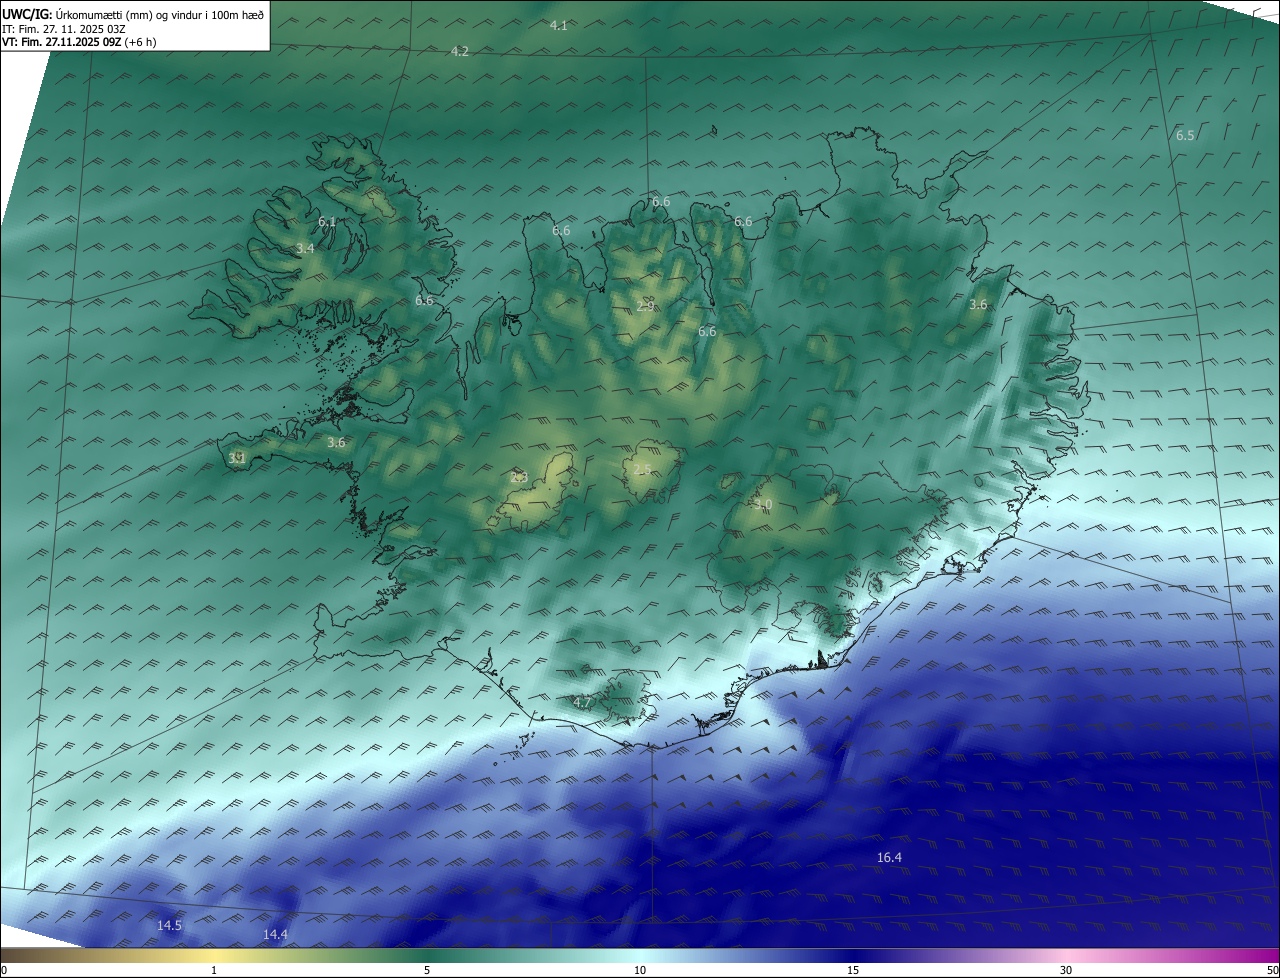Click the 10 tick on color scale
Image resolution: width=1280 pixels, height=978 pixels.
point(640,970)
